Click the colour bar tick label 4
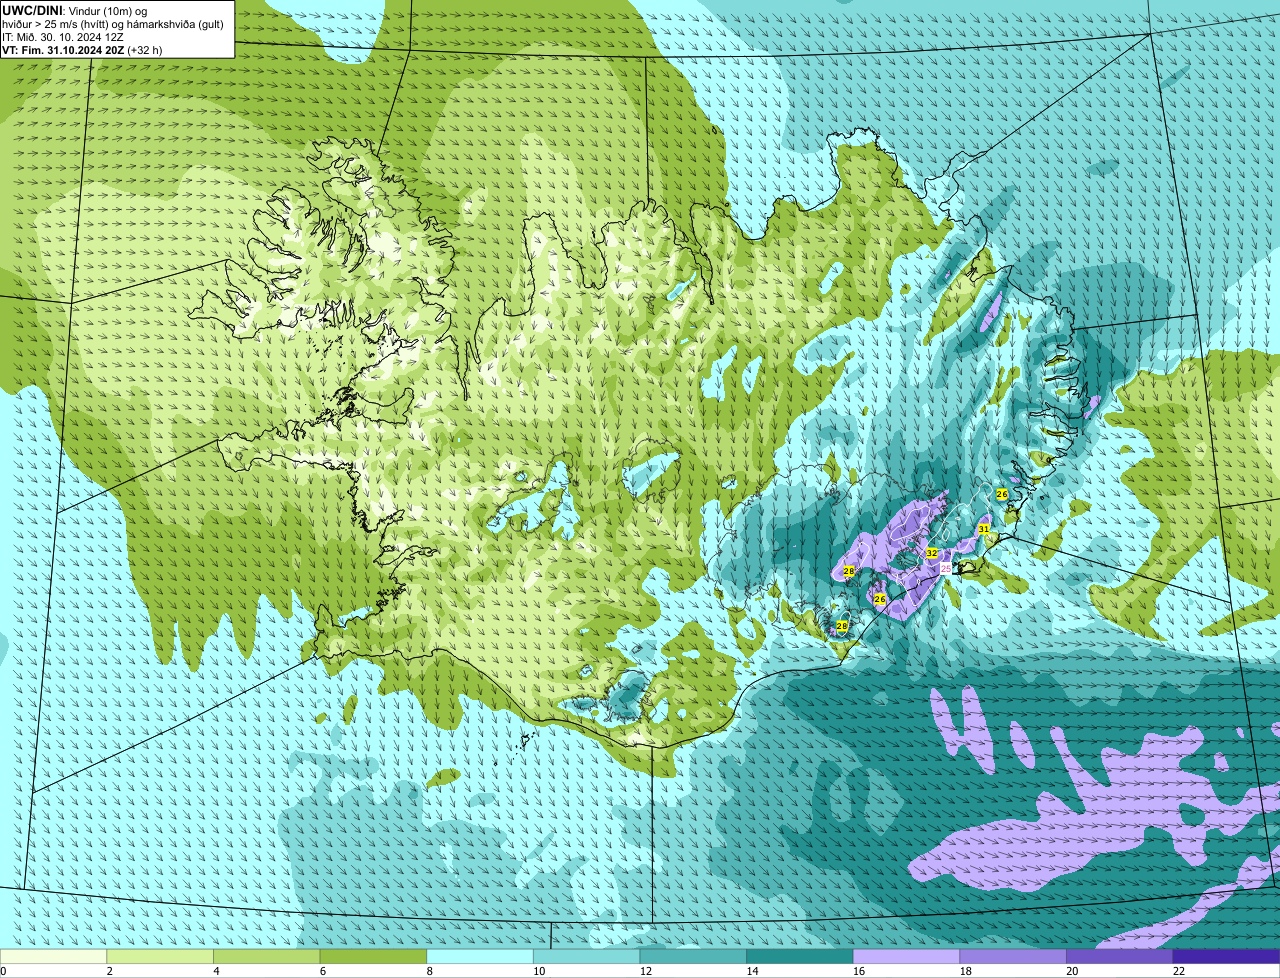The width and height of the screenshot is (1280, 978). 216,971
